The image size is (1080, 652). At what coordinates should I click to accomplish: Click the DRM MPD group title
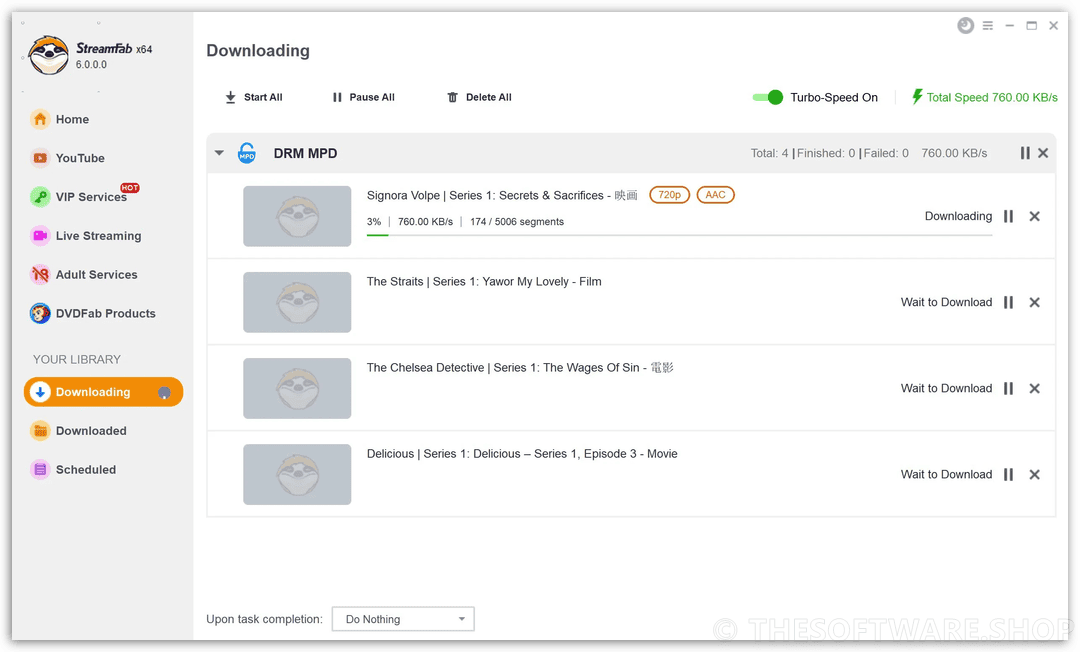[x=305, y=153]
